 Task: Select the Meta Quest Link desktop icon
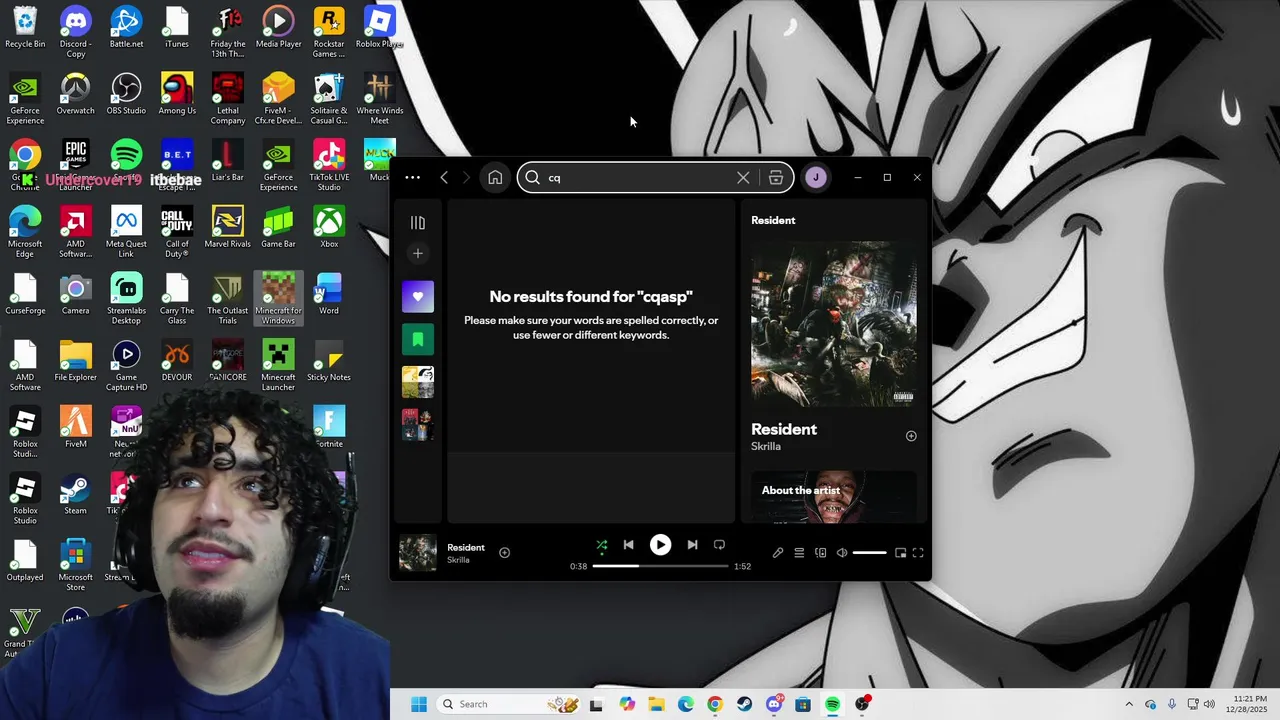(126, 232)
